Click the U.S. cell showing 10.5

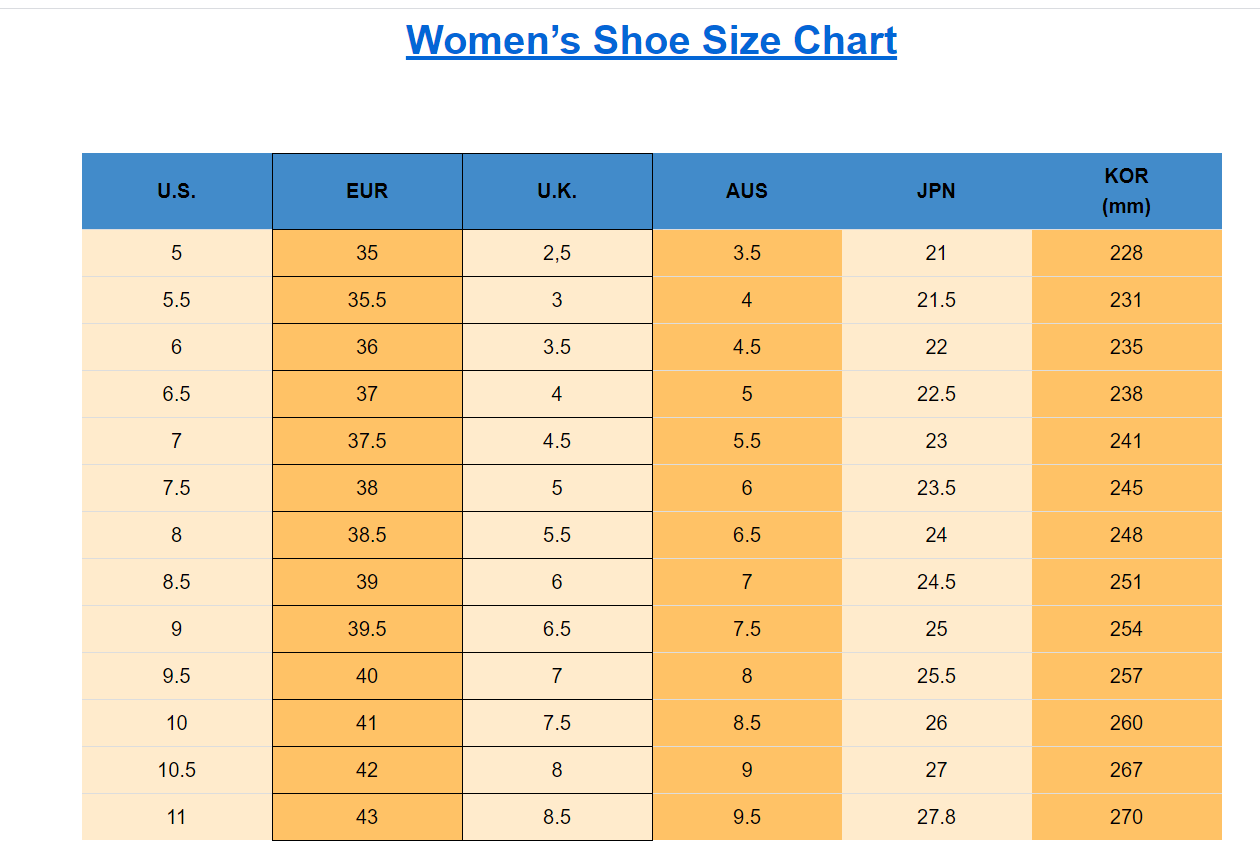click(177, 770)
